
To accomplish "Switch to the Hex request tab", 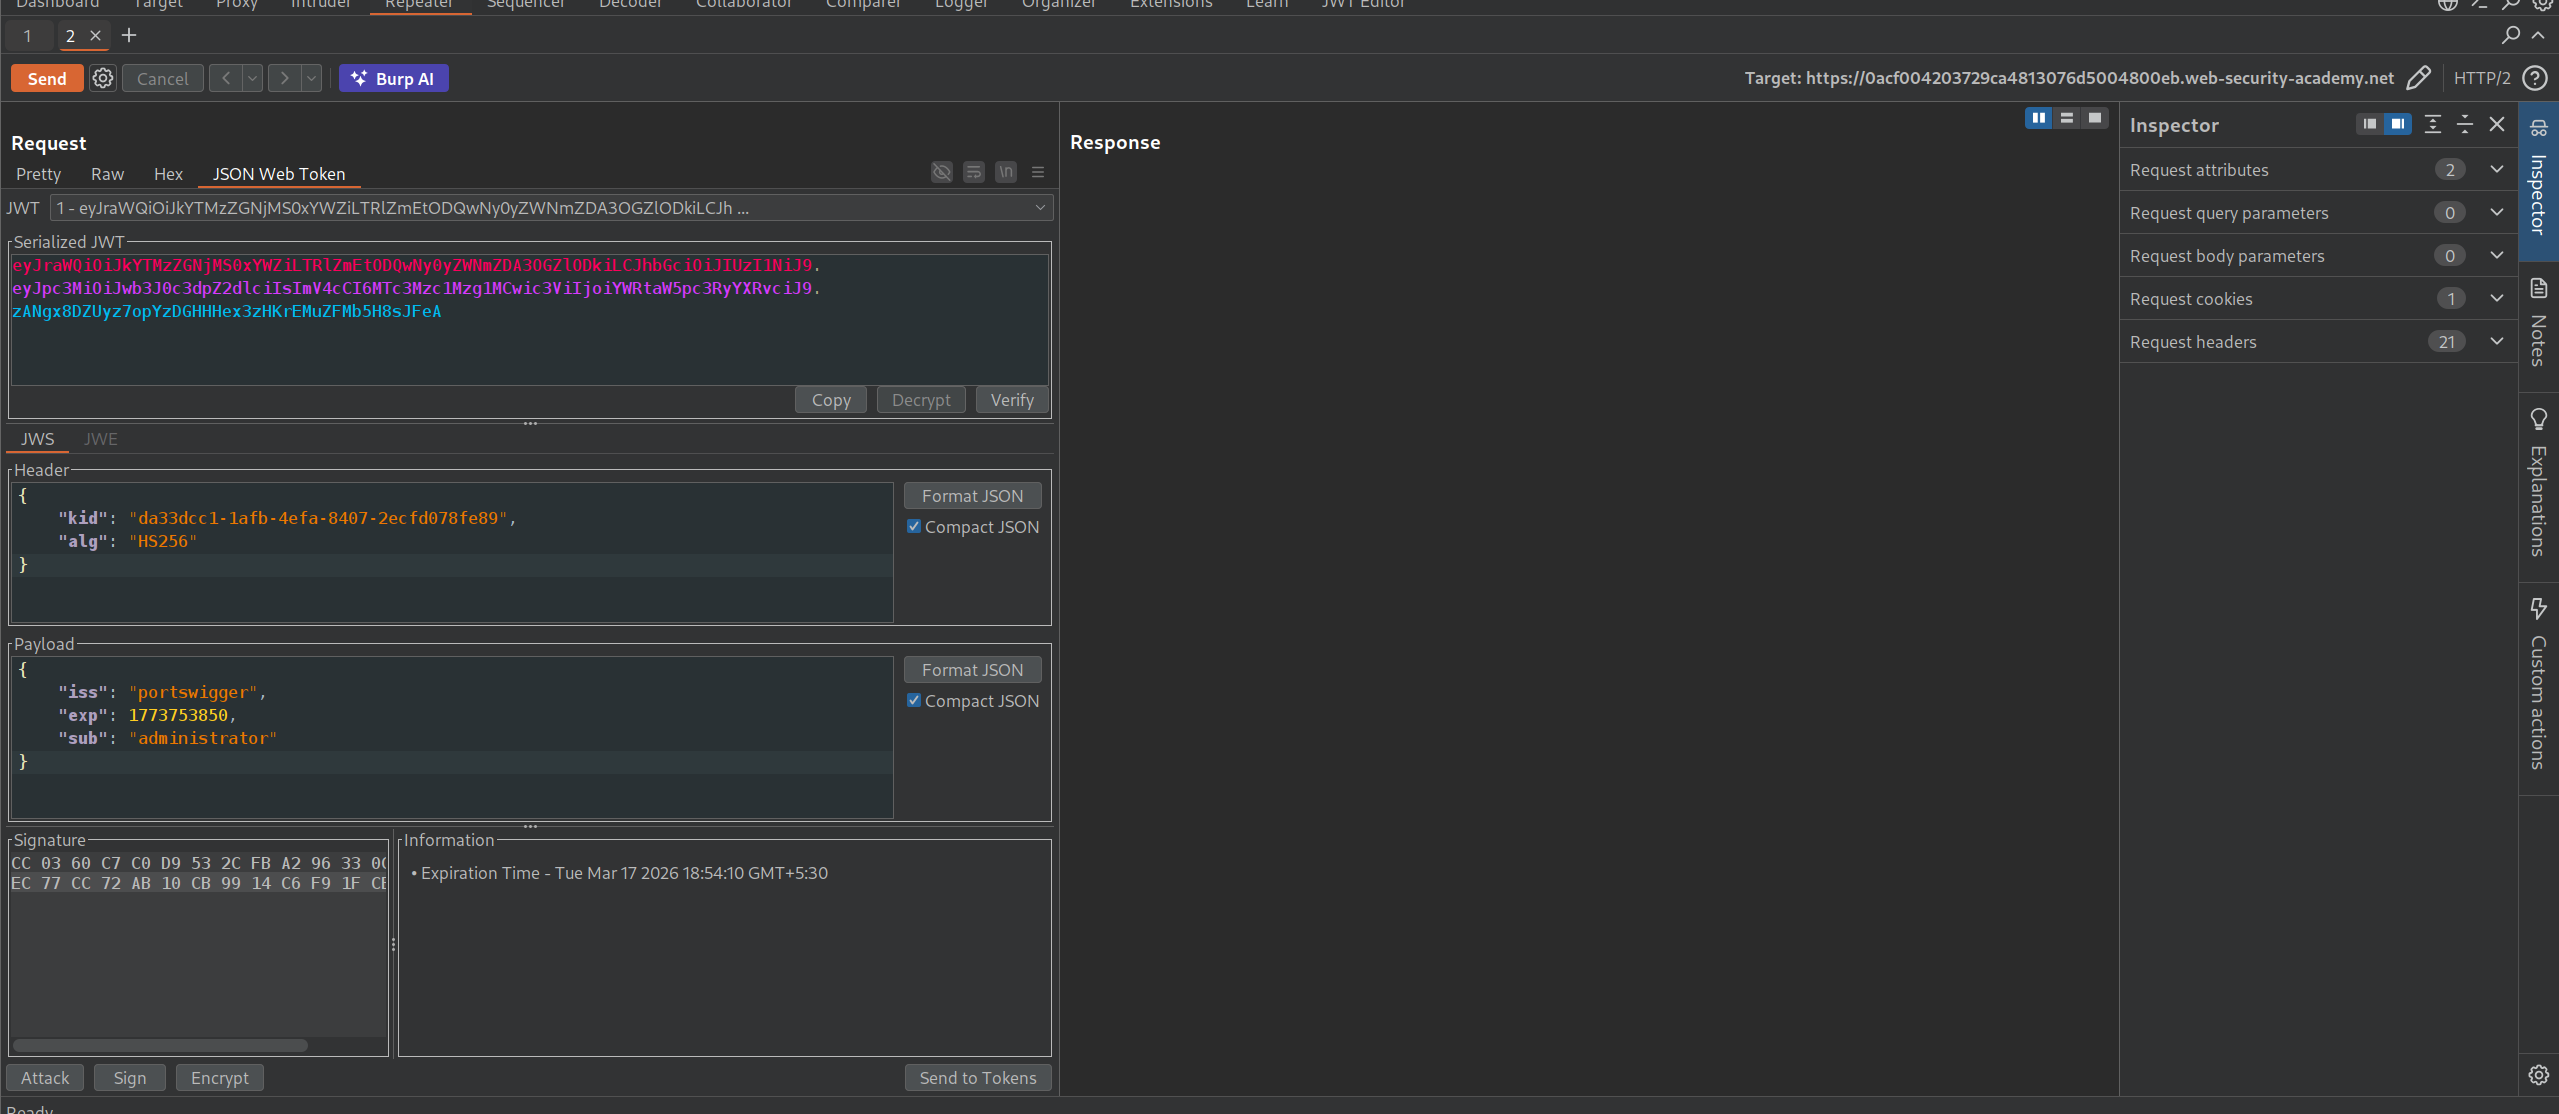I will [168, 174].
